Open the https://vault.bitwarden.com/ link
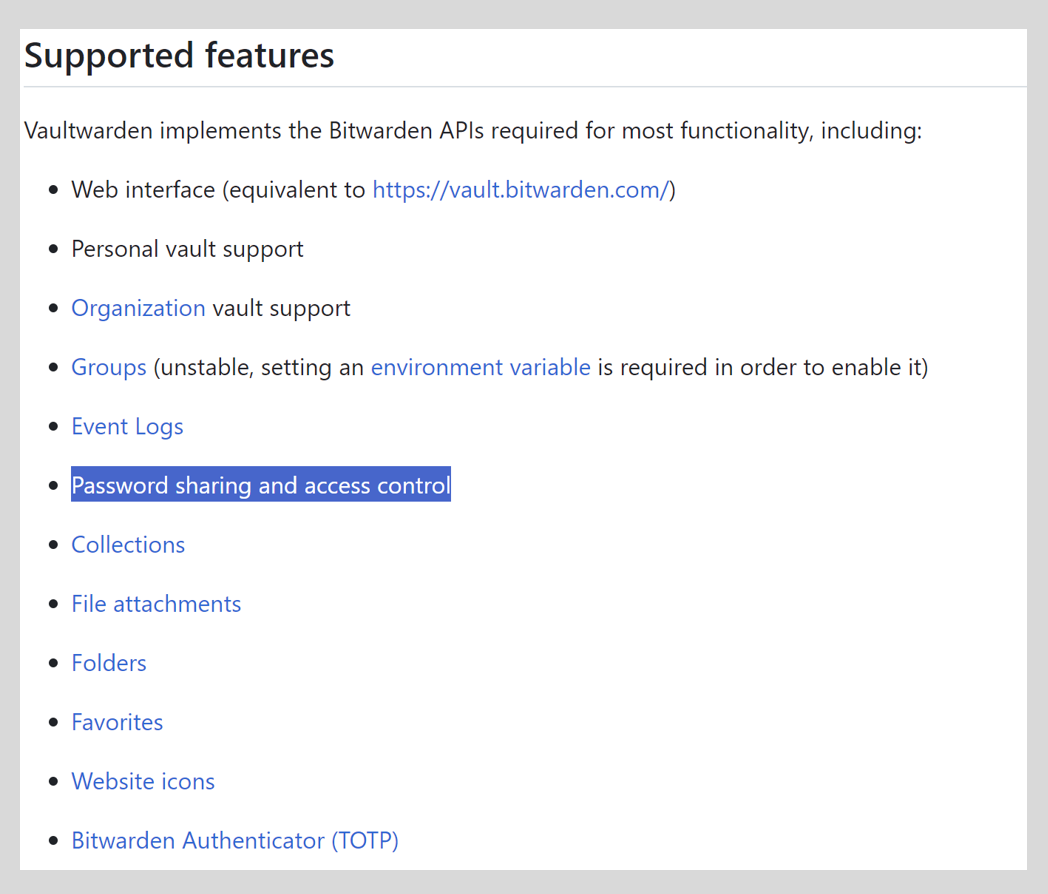The width and height of the screenshot is (1048, 894). (521, 190)
